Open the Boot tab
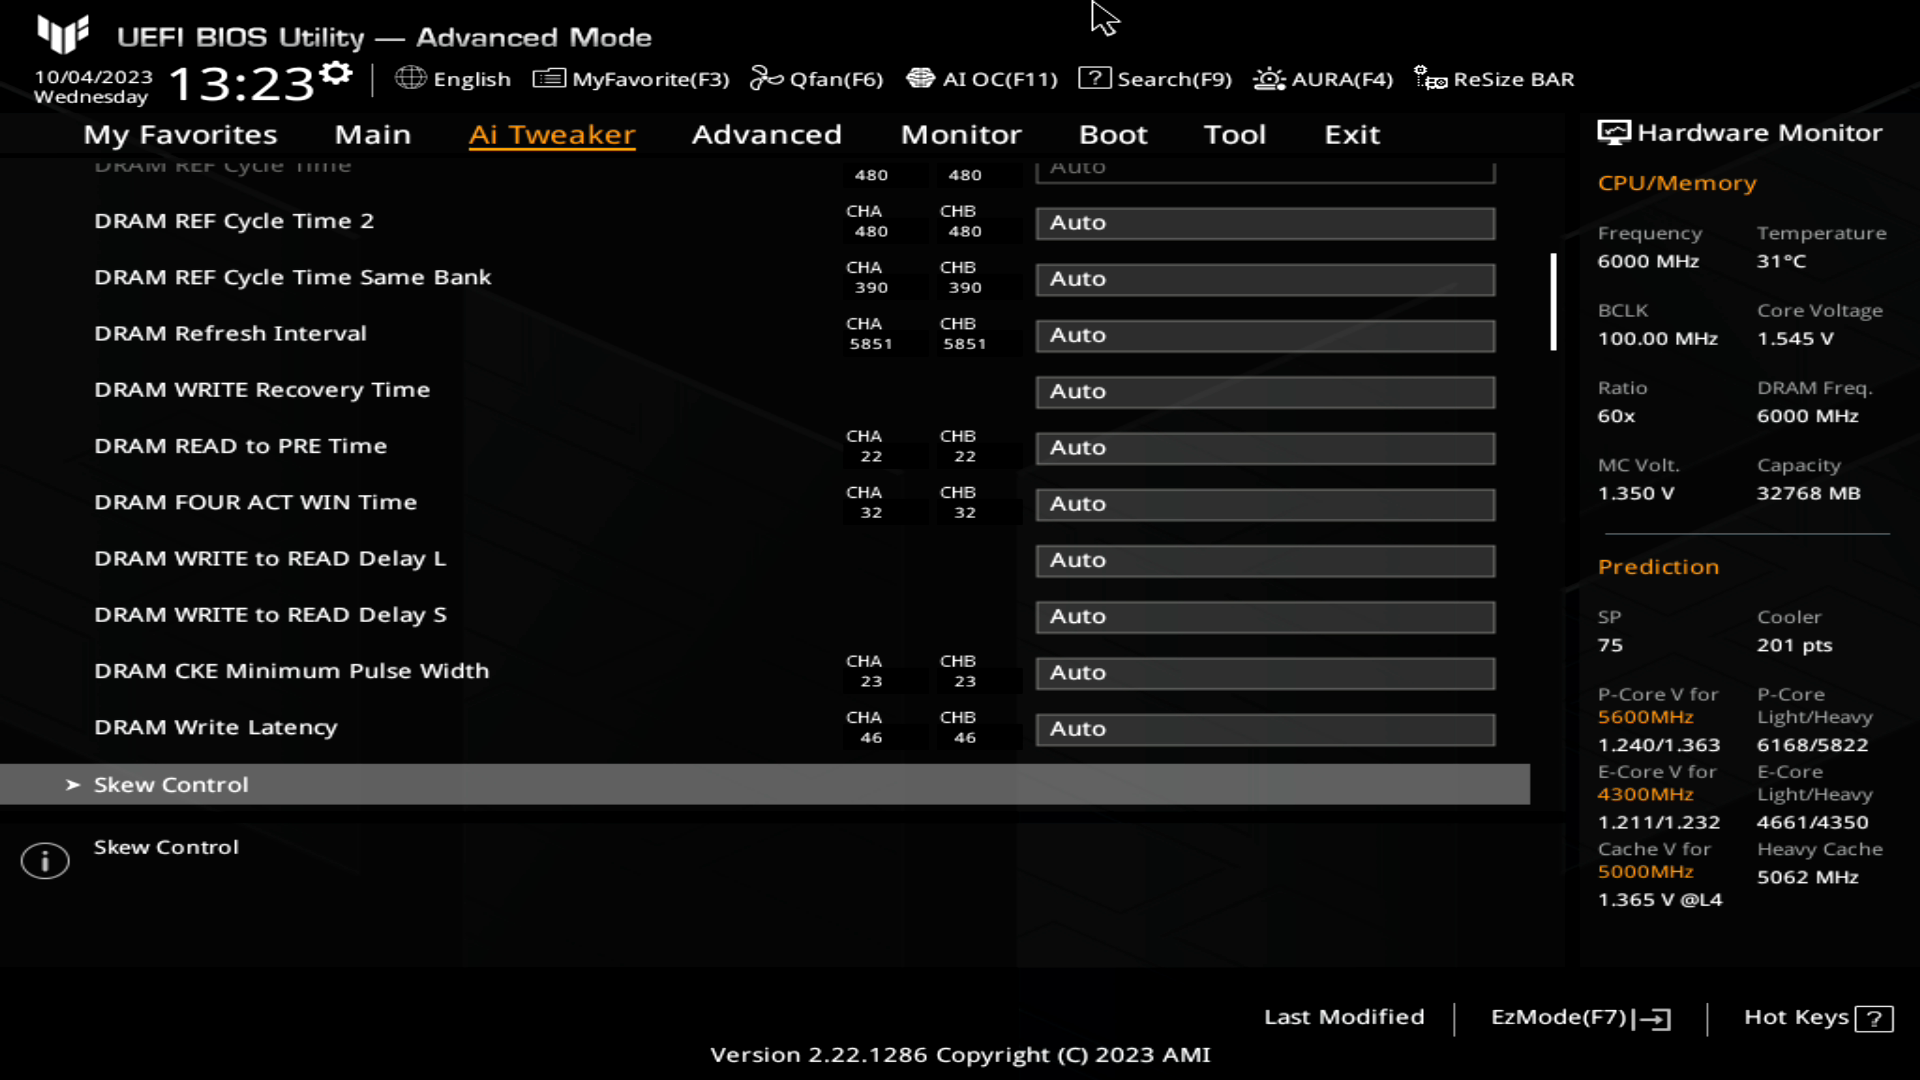This screenshot has height=1080, width=1920. coord(1113,134)
